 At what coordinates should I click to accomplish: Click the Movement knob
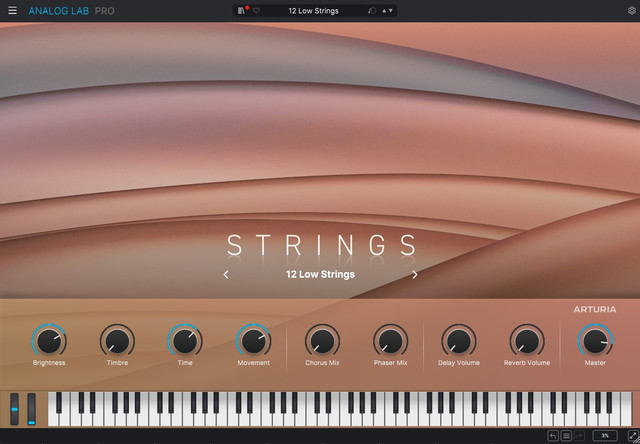[x=253, y=341]
